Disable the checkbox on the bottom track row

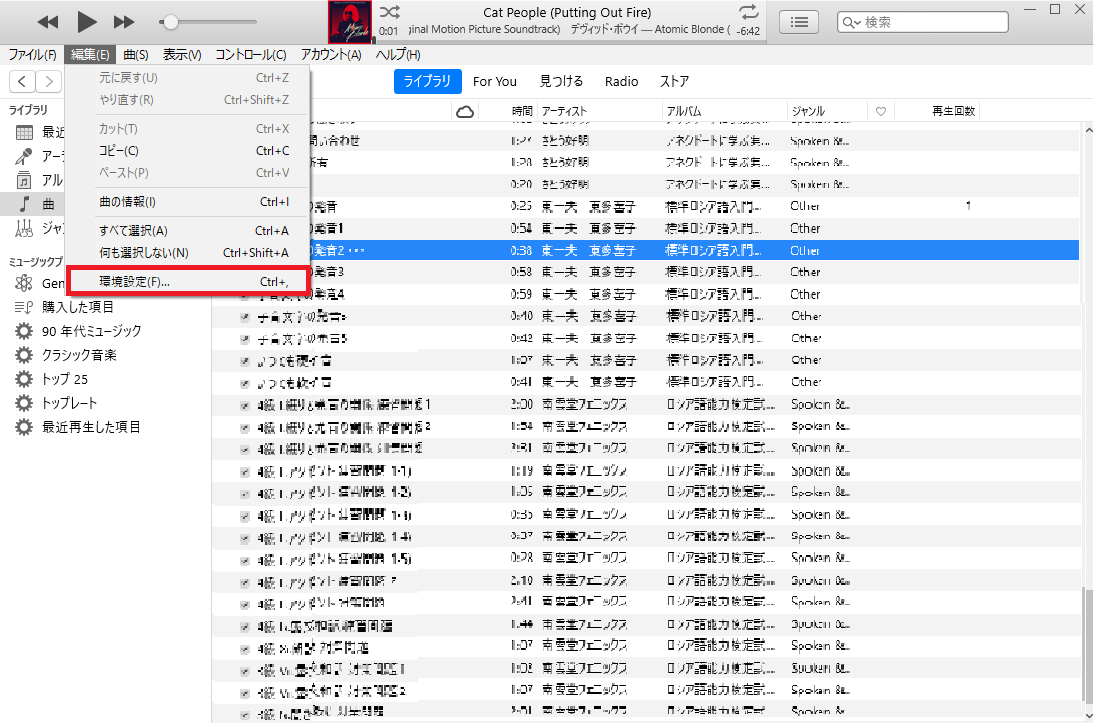click(243, 711)
